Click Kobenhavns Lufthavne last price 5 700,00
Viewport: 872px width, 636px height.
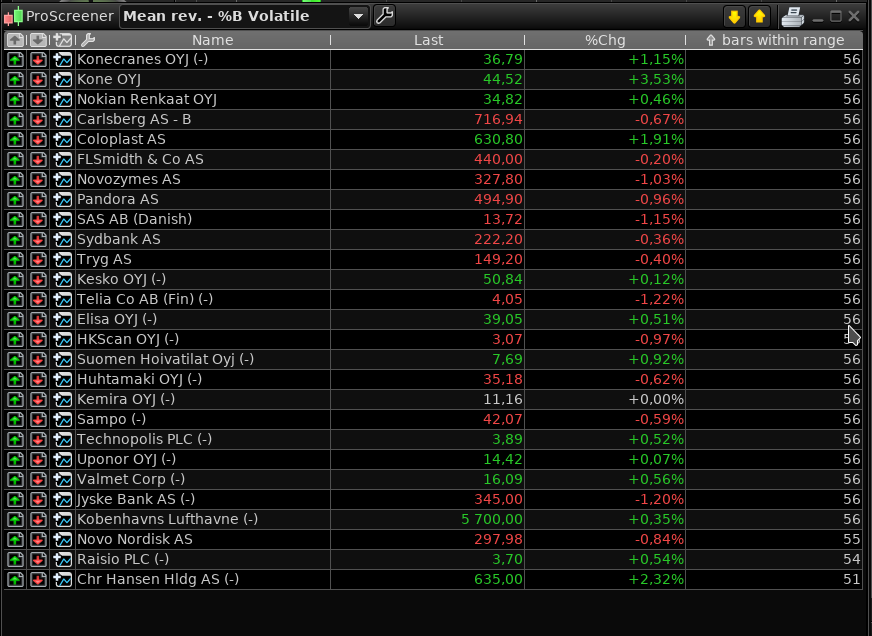tap(492, 520)
